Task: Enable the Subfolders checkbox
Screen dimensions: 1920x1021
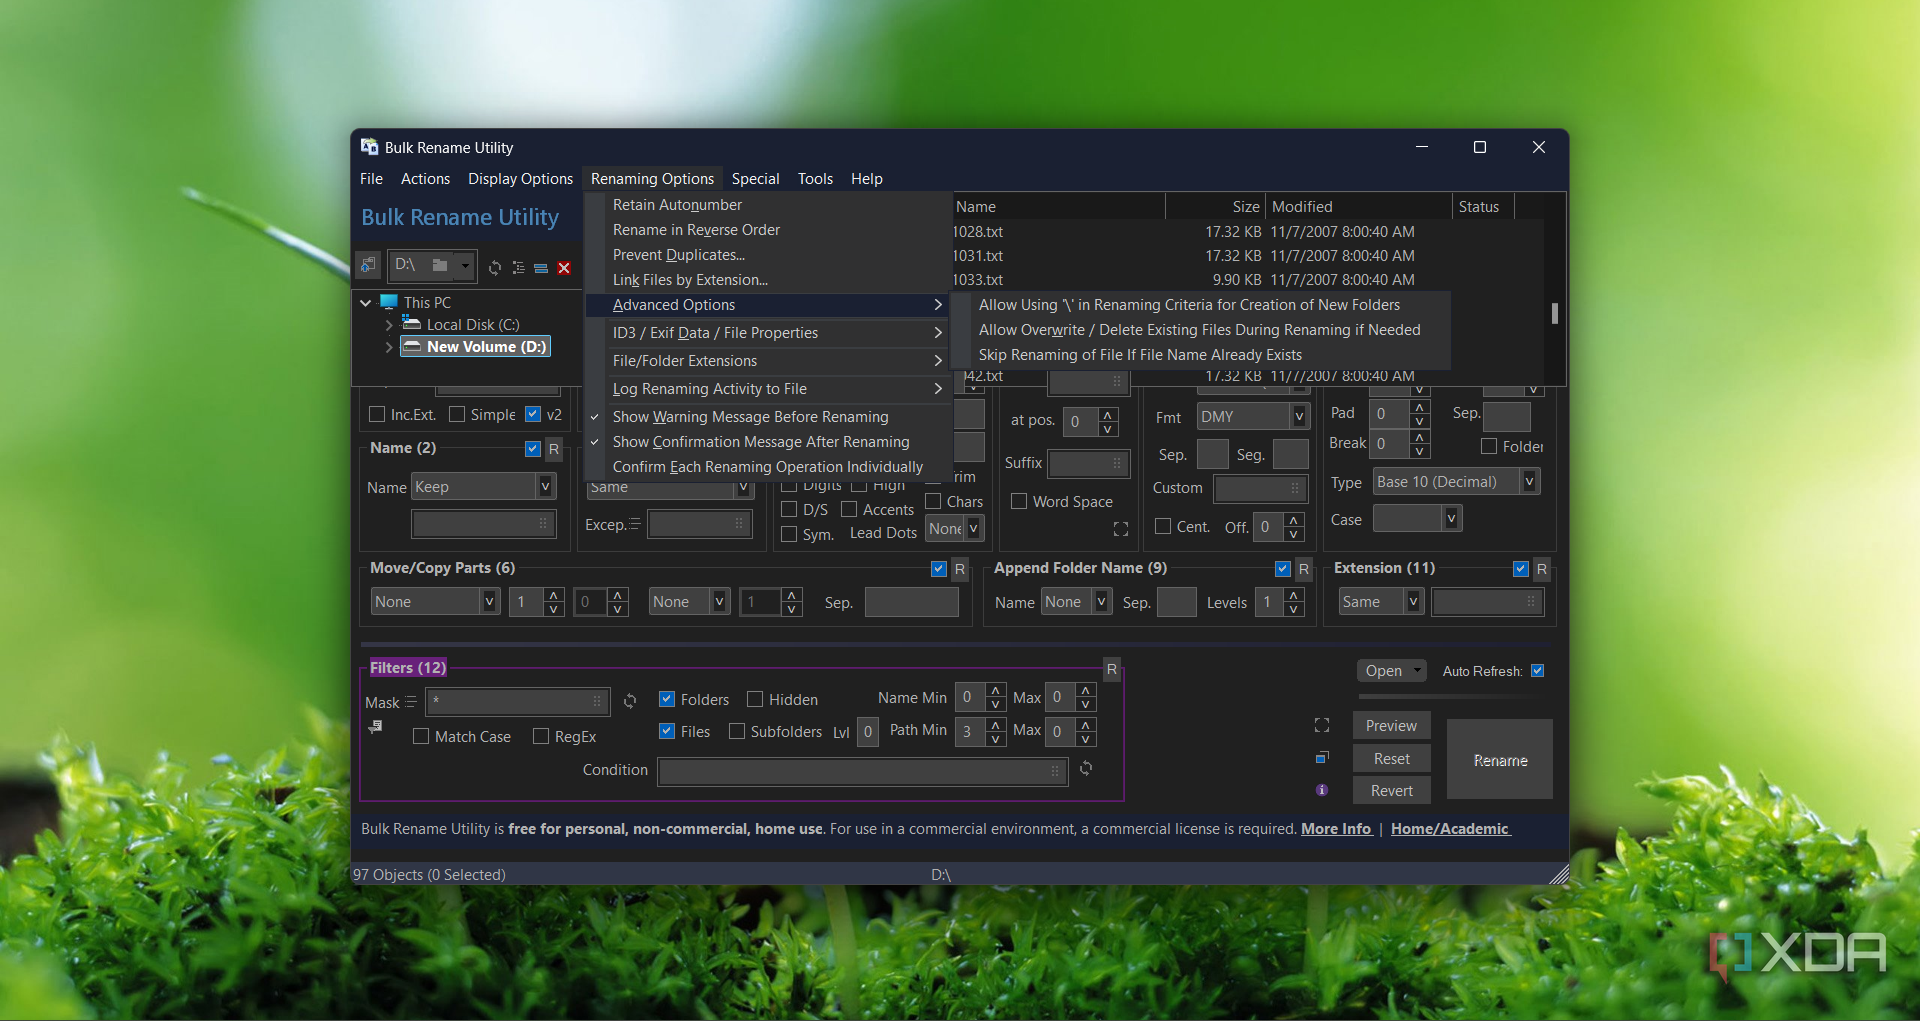Action: 737,731
